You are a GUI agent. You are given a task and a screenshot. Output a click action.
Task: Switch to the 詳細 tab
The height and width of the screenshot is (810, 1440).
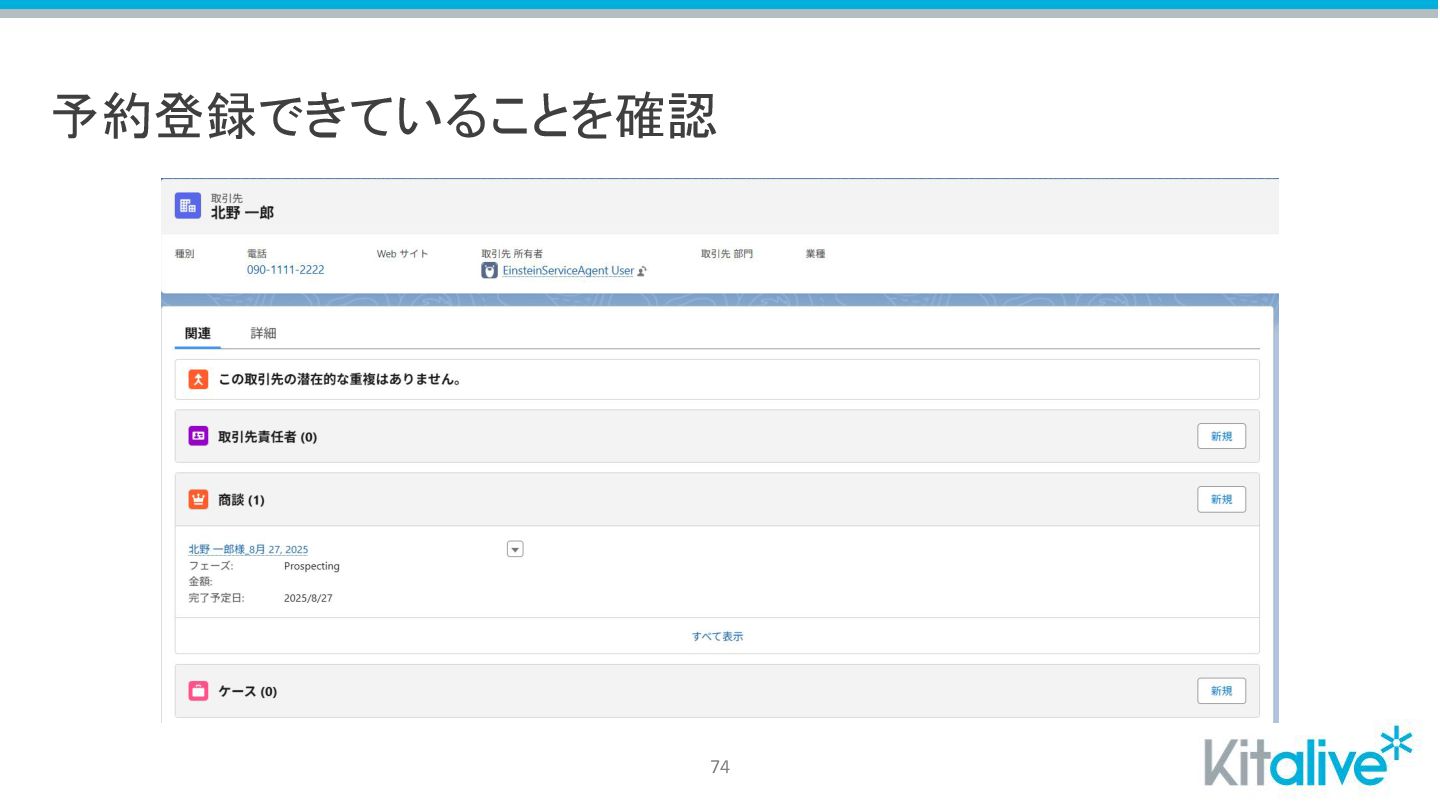(x=263, y=334)
